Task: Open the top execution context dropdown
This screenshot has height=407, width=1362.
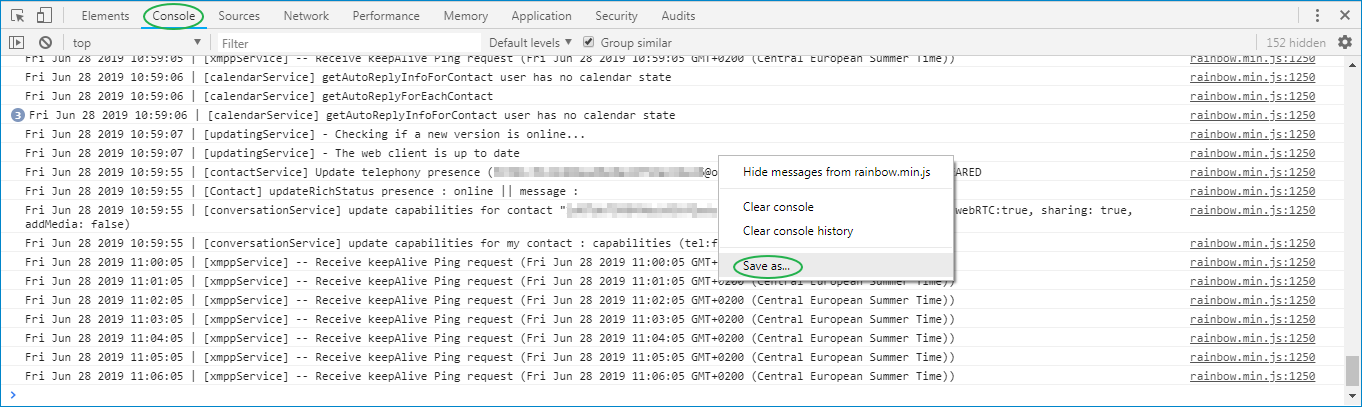Action: point(136,43)
